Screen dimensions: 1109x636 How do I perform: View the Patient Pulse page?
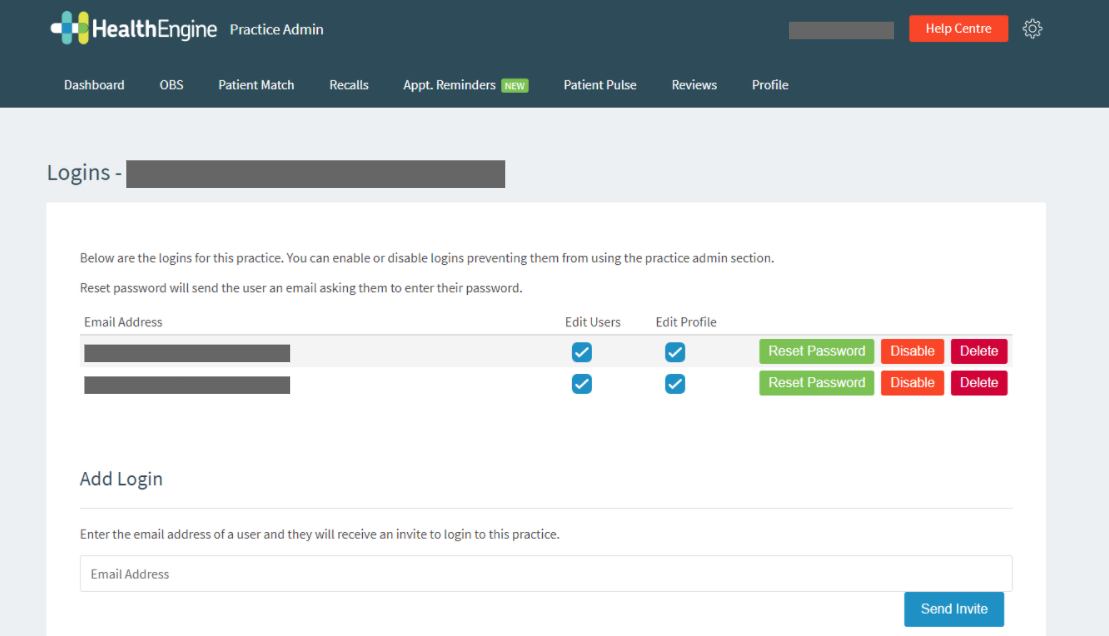pos(599,85)
